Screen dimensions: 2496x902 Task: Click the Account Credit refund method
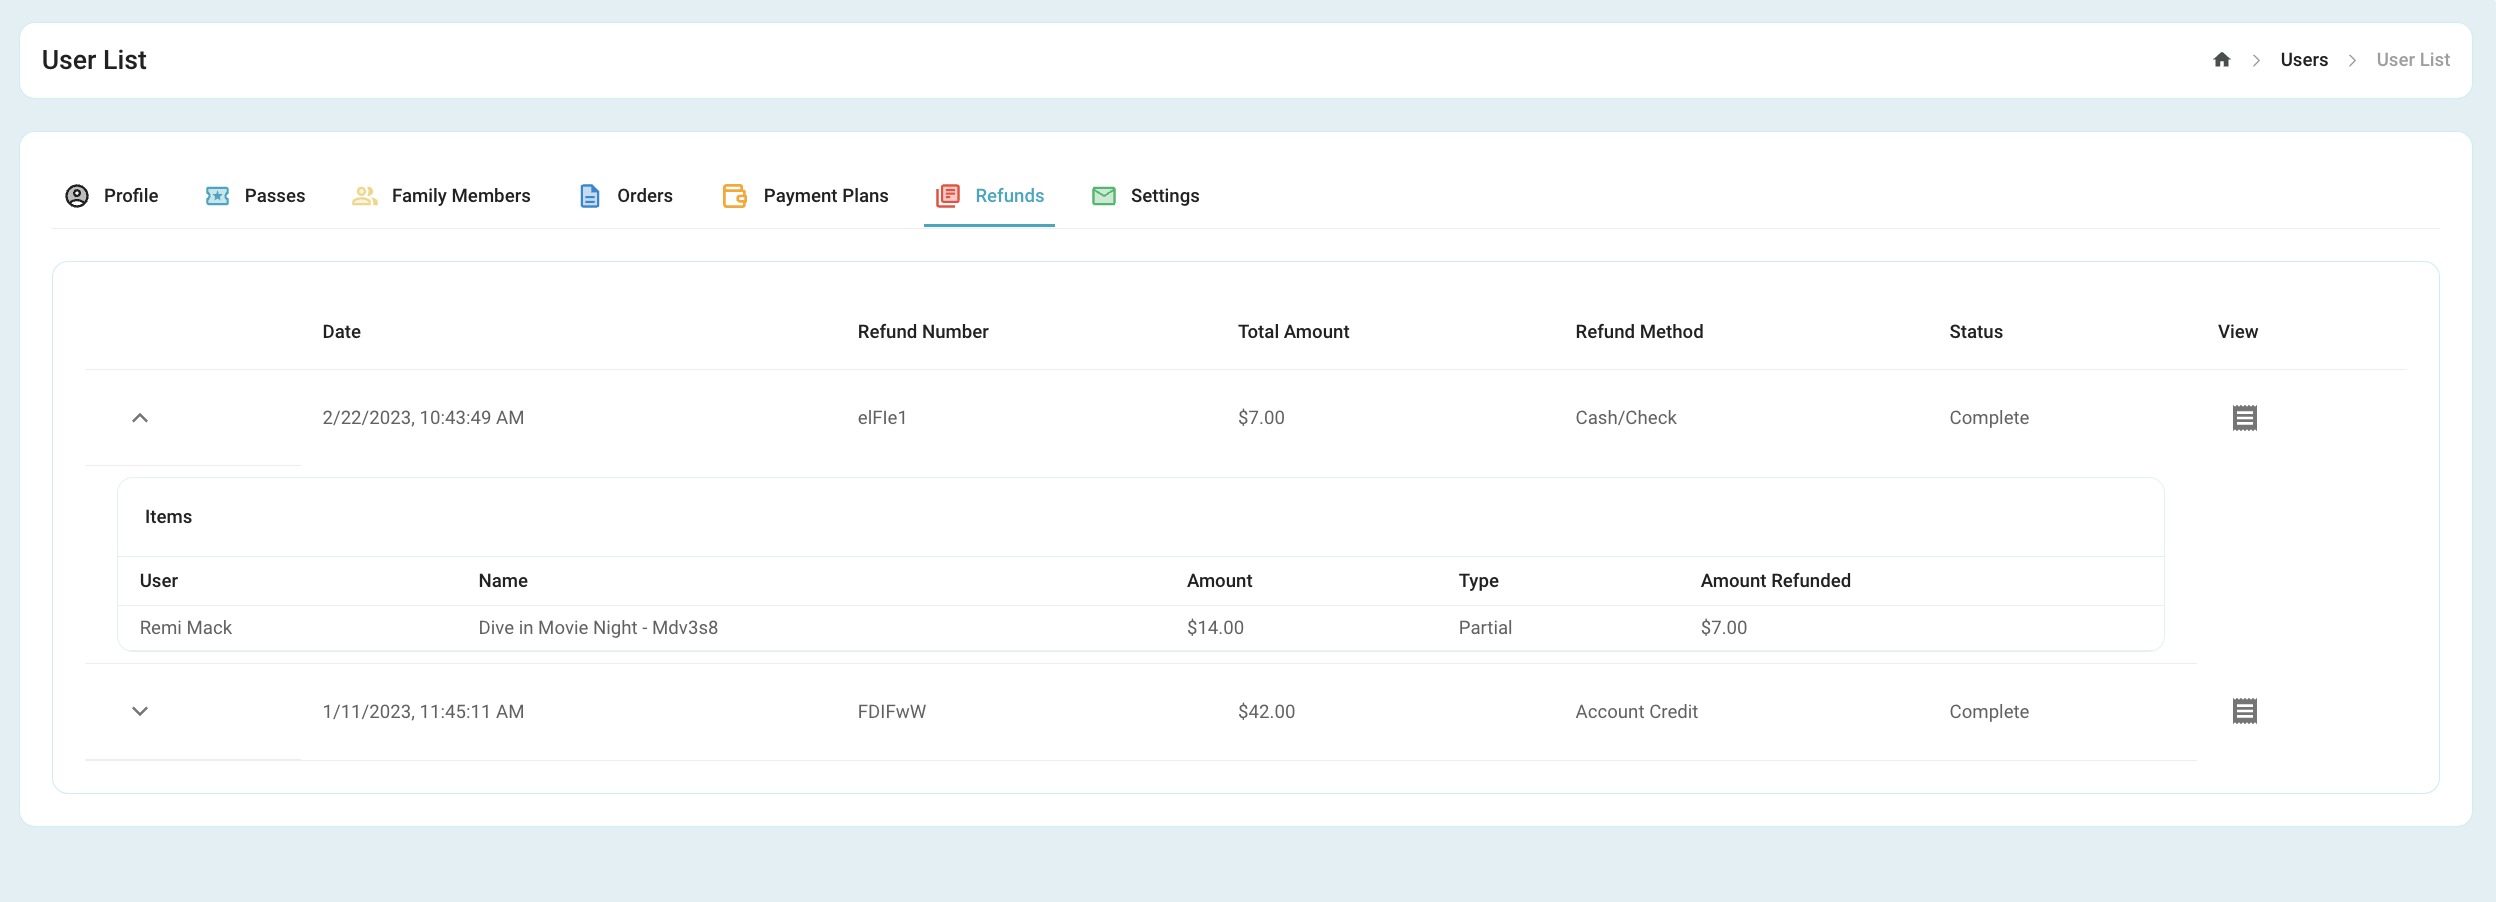pos(1636,712)
